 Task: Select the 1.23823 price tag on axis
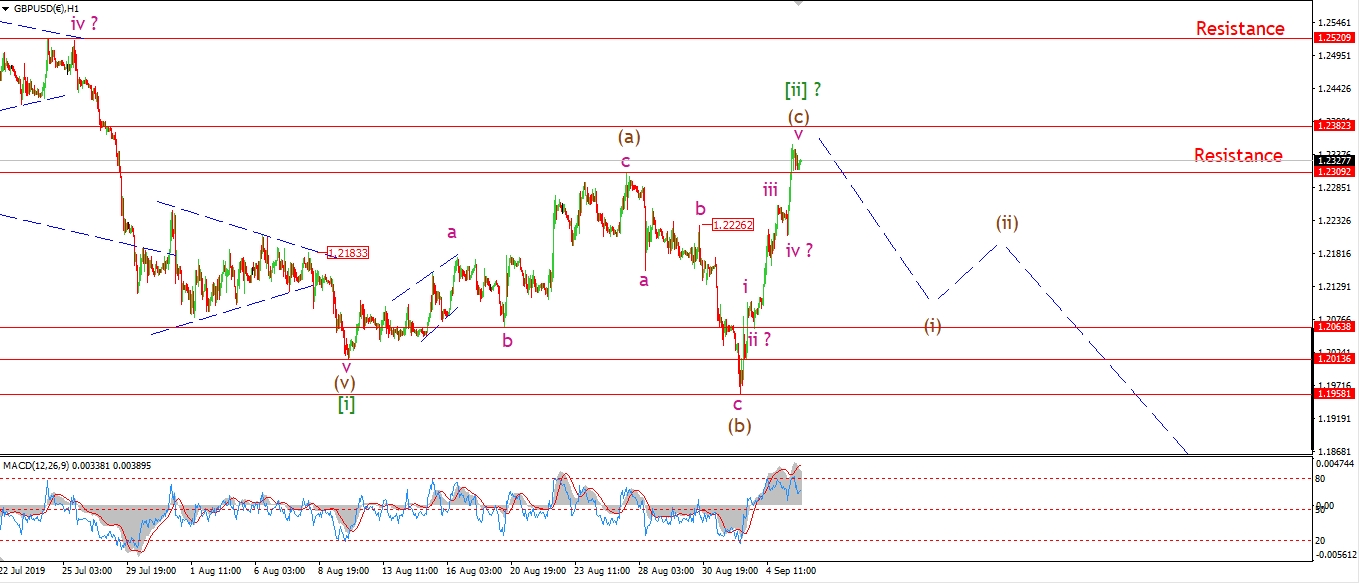tap(1335, 126)
